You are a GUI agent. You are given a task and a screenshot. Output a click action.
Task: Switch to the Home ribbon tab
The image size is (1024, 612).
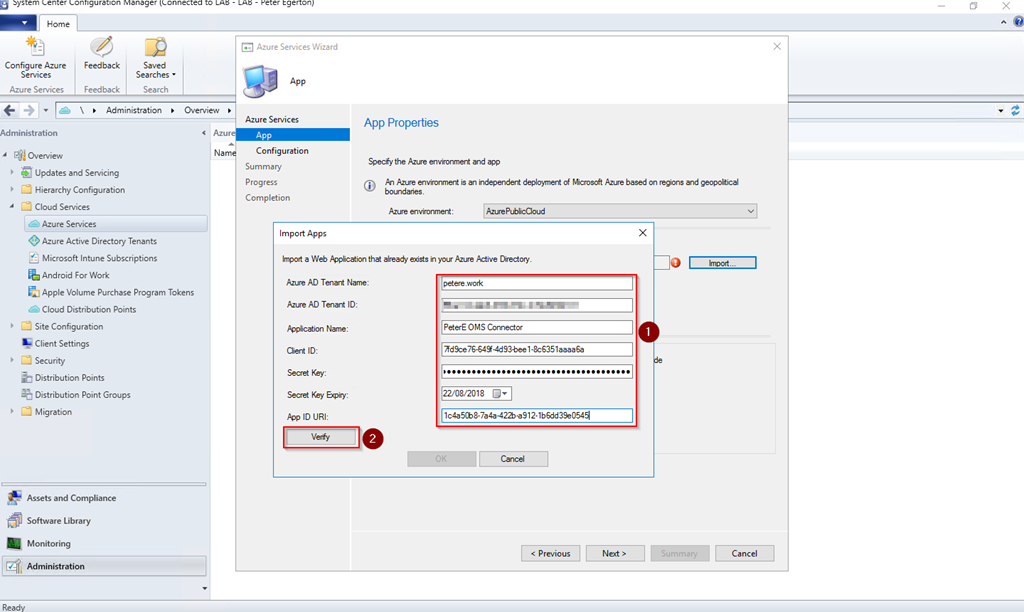[x=58, y=24]
